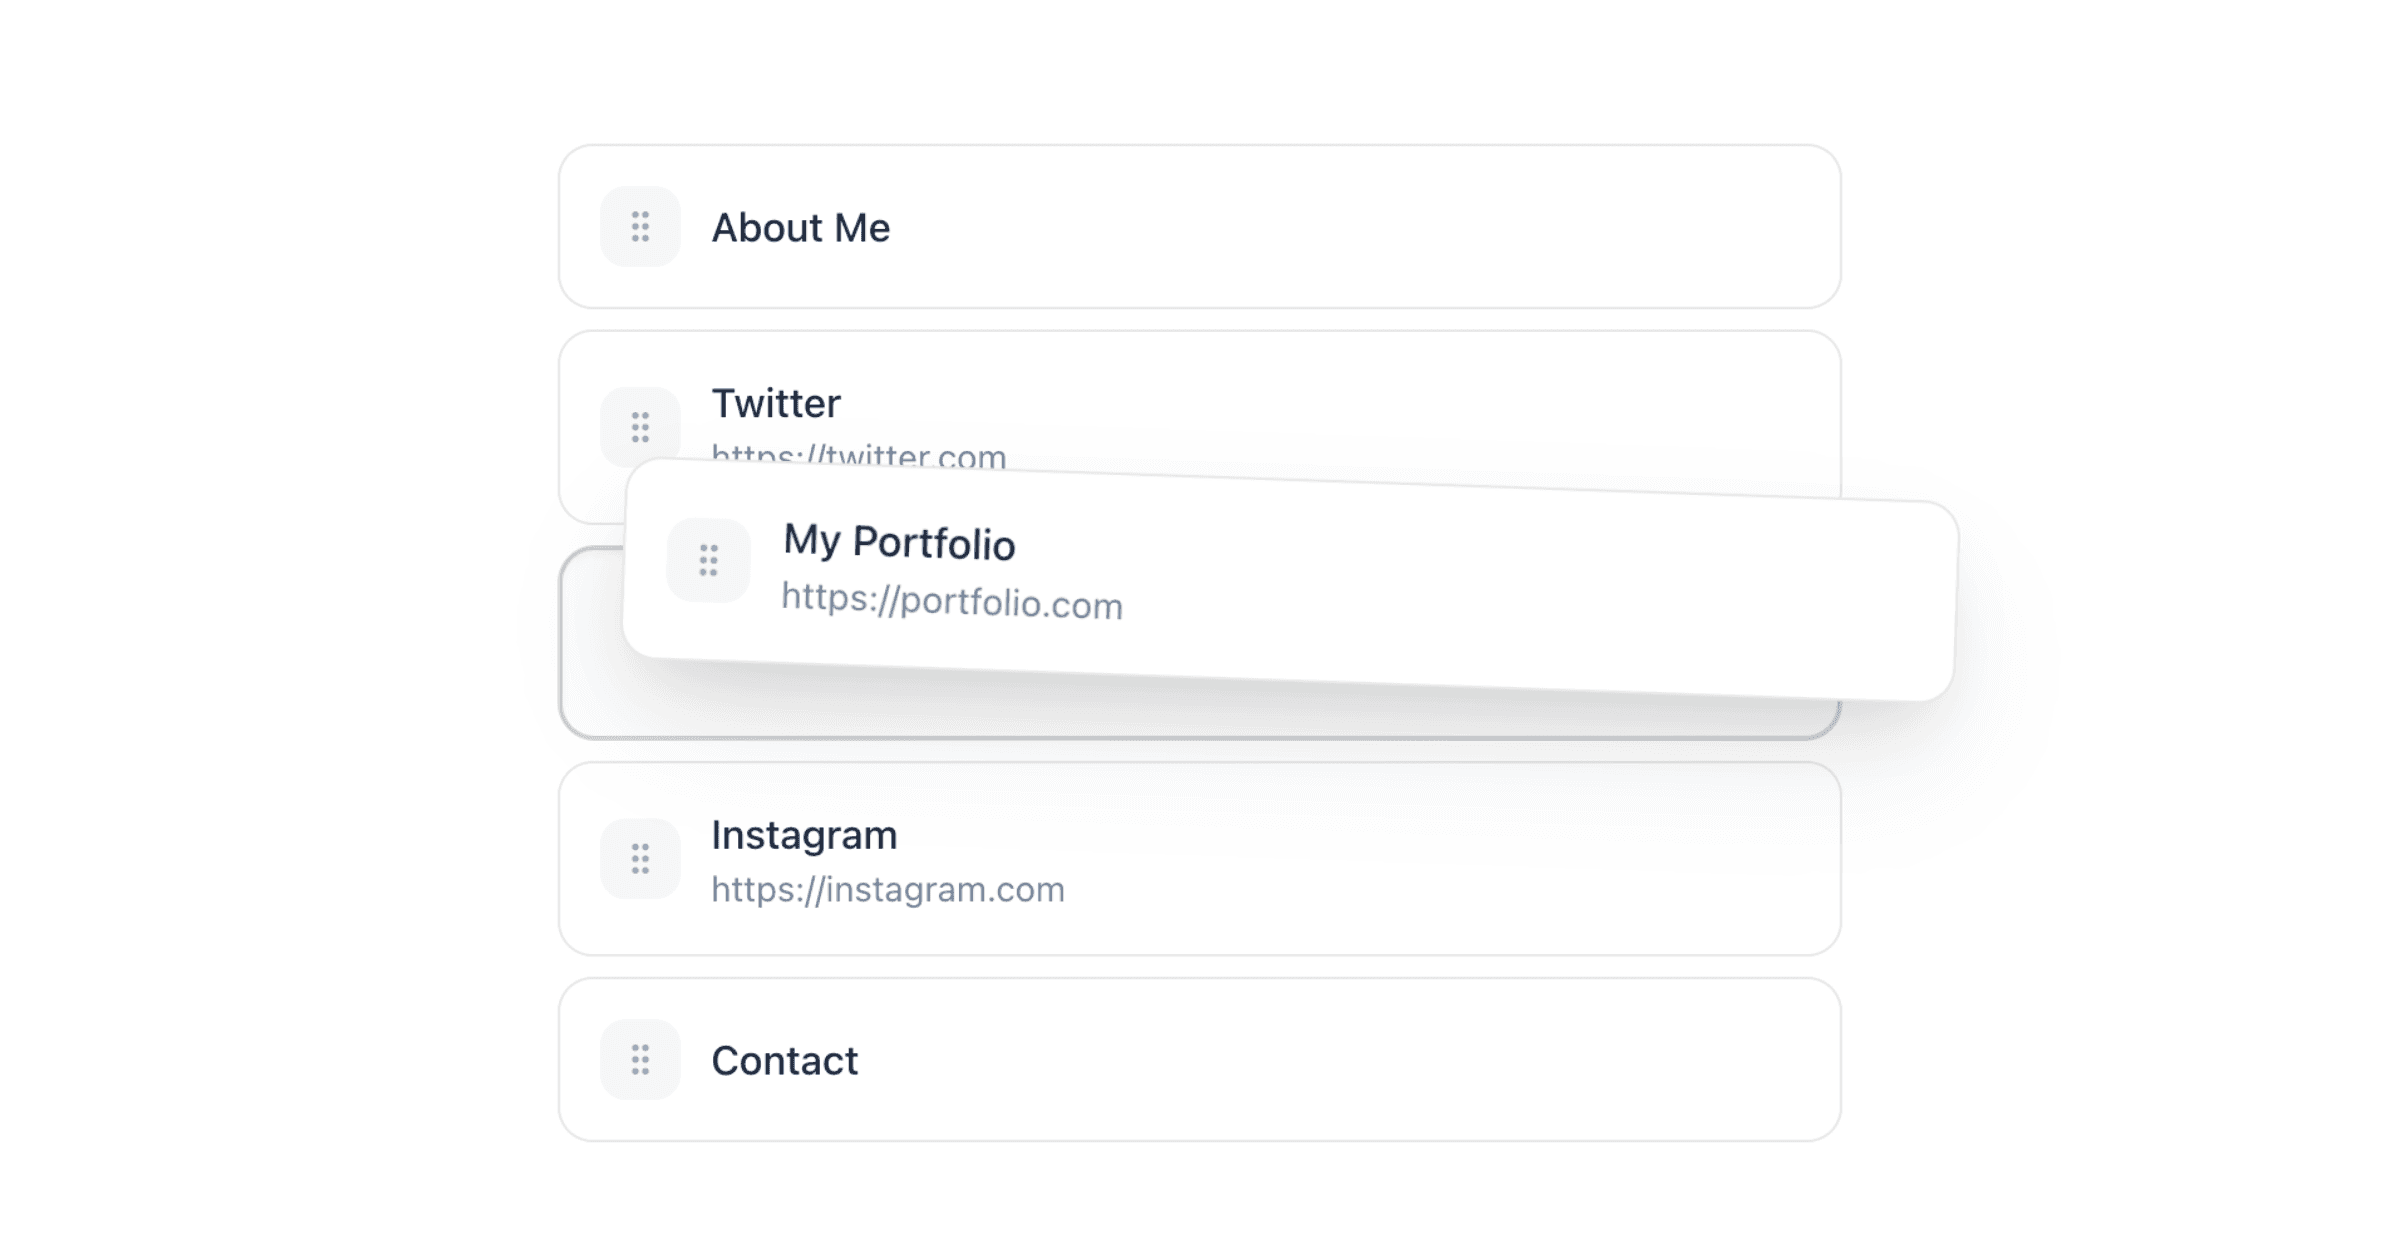Click the About Me title text

pyautogui.click(x=800, y=228)
